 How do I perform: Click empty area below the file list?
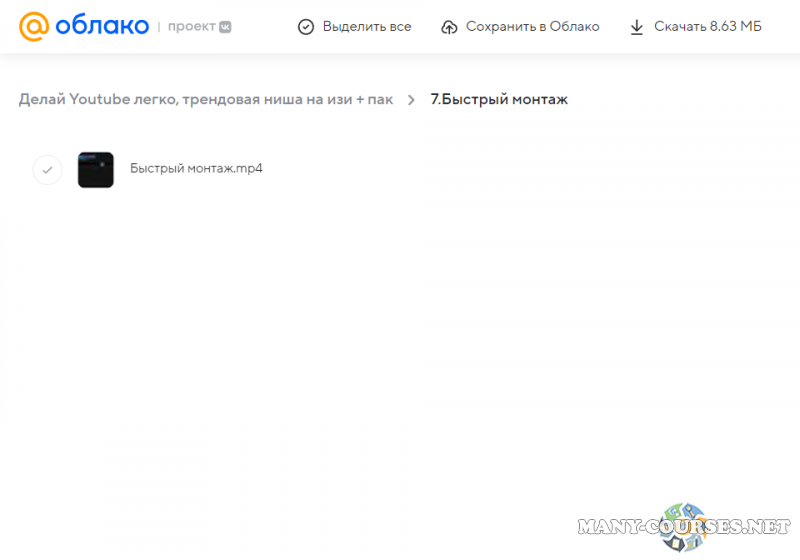[x=400, y=350]
